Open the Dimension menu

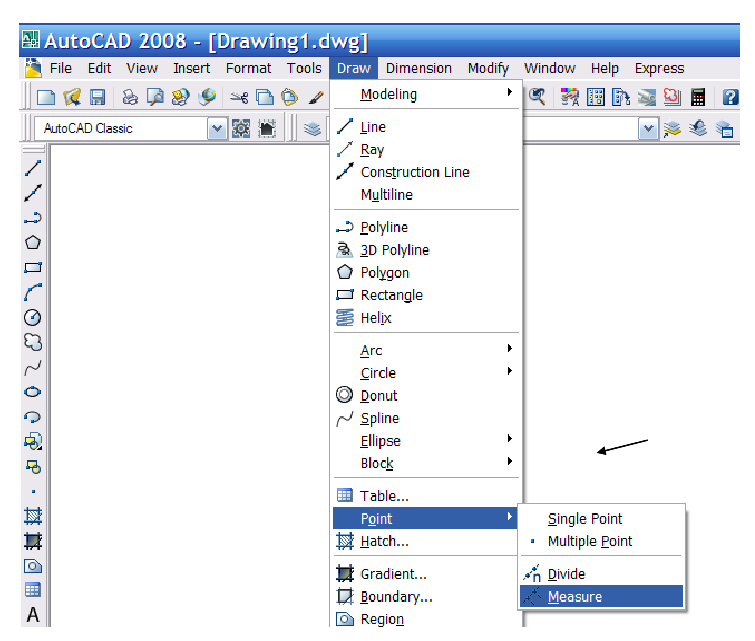(419, 68)
